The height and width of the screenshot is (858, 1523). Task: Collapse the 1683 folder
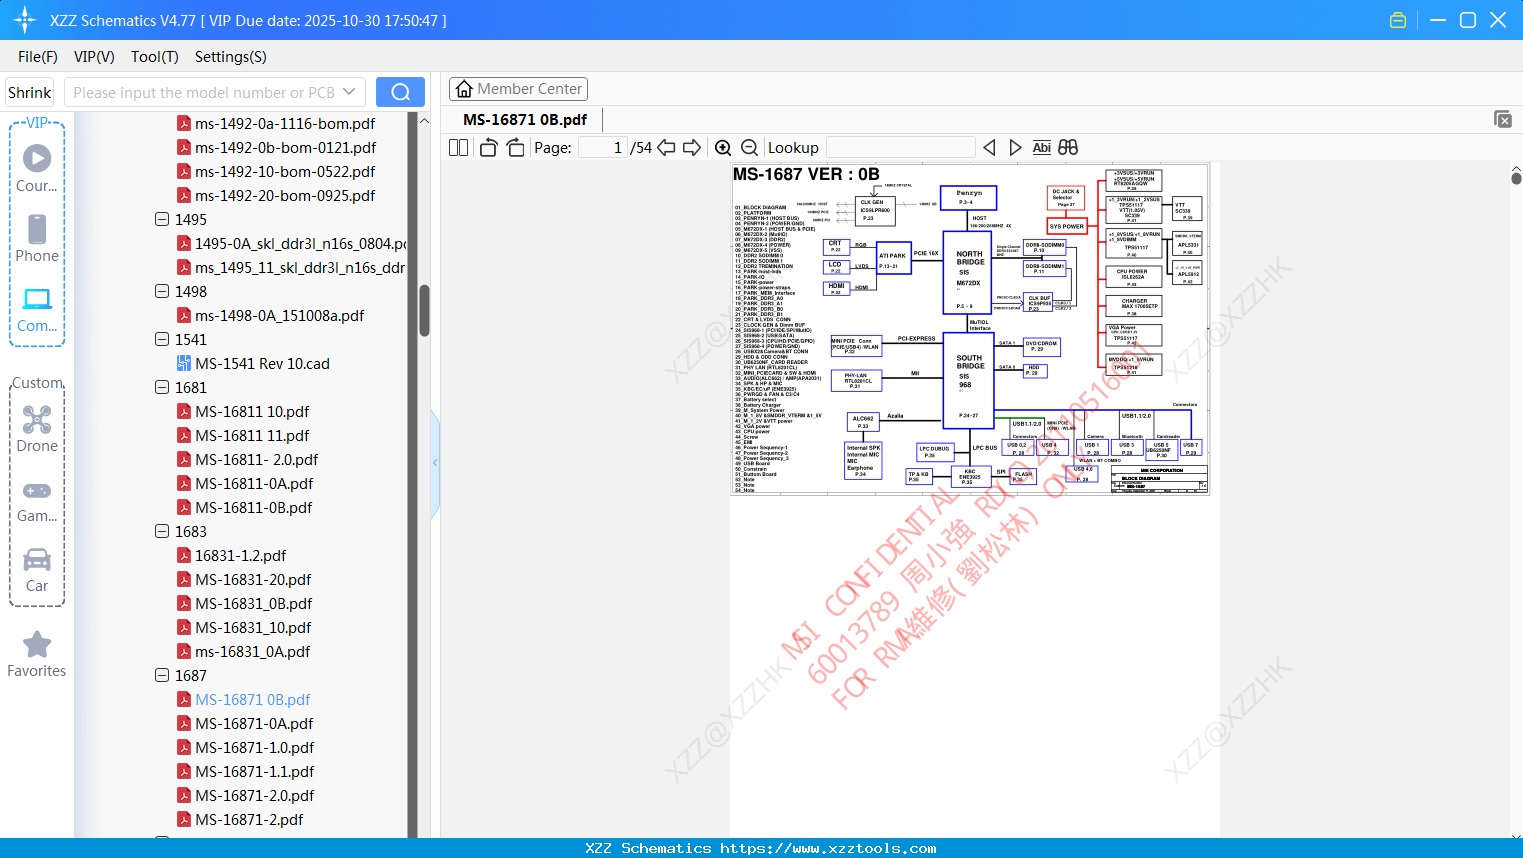pyautogui.click(x=162, y=531)
